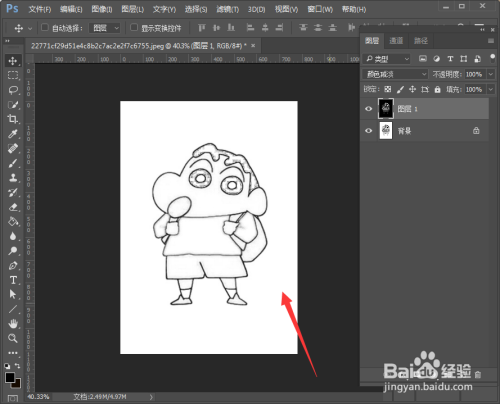Select the Crop tool

tap(13, 119)
